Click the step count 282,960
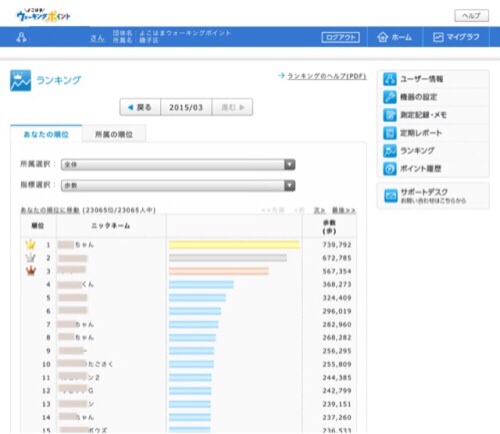 [x=337, y=324]
